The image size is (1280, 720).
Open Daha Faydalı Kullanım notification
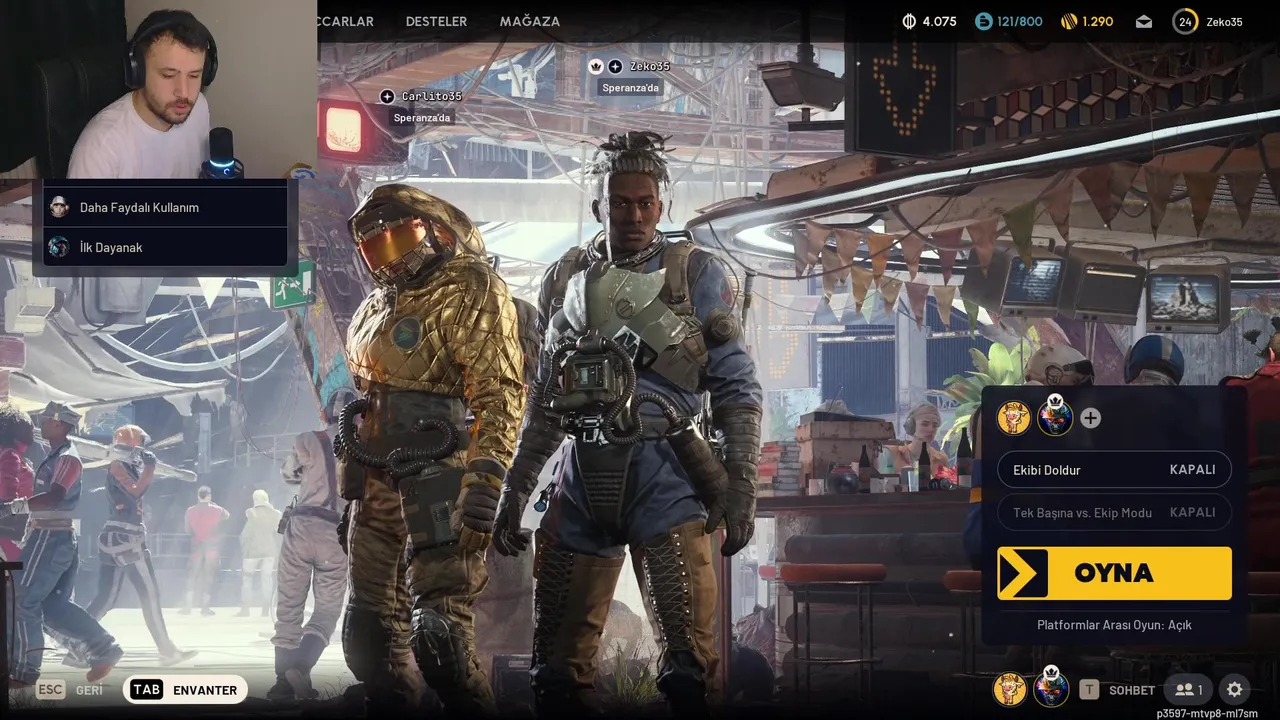coord(165,207)
